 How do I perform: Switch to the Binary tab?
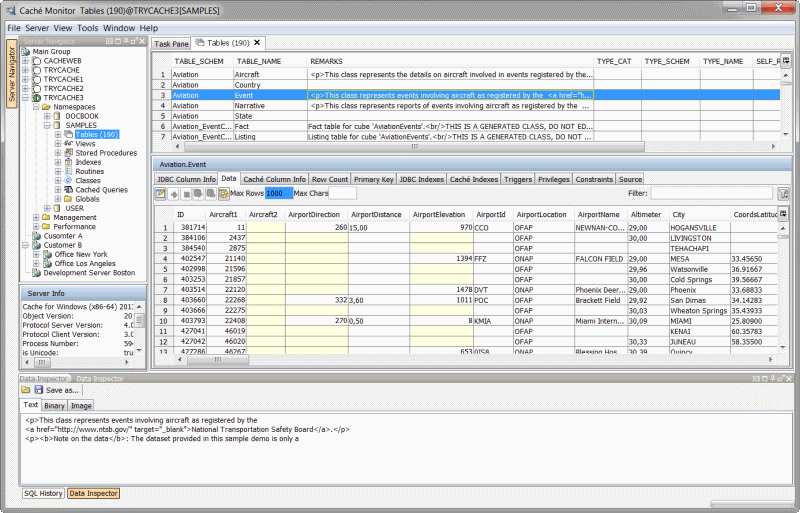(54, 406)
